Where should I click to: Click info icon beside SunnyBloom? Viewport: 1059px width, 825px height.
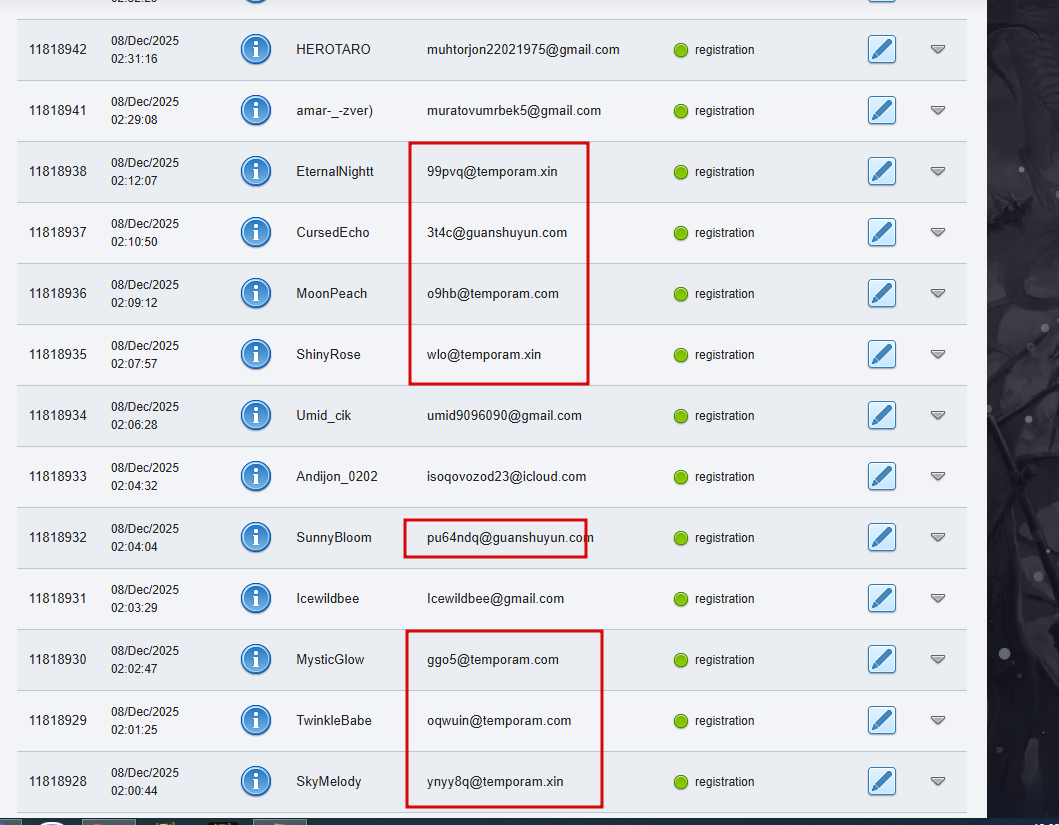tap(255, 537)
